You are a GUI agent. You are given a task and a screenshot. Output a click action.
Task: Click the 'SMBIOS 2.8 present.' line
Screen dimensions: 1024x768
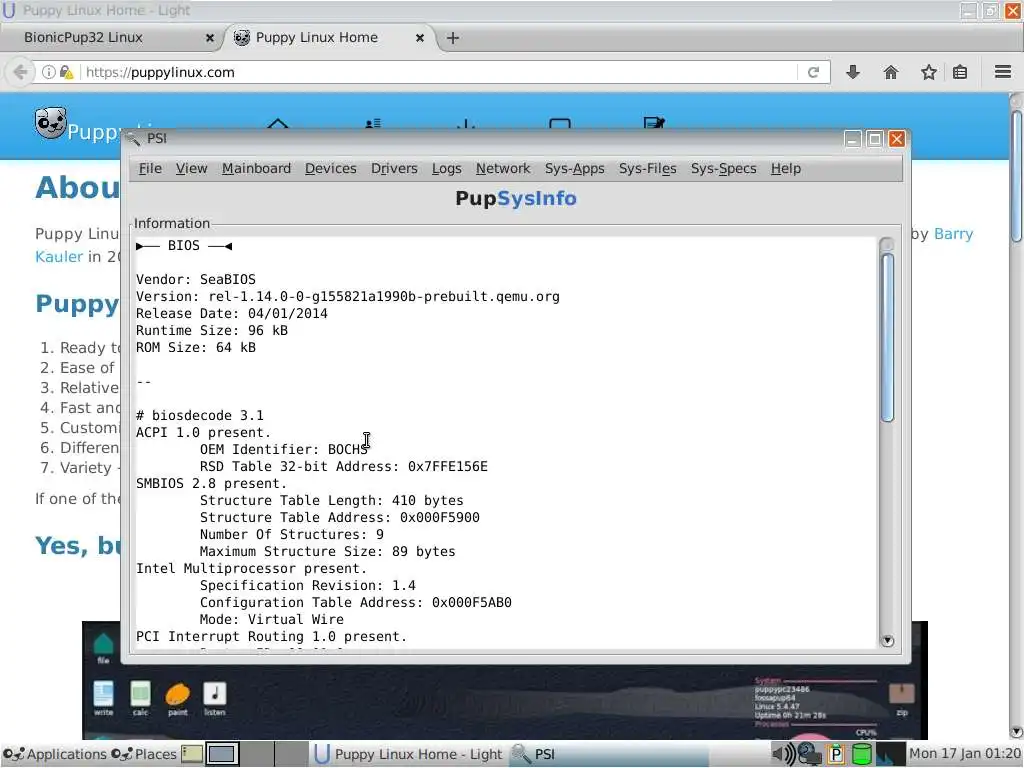[212, 483]
